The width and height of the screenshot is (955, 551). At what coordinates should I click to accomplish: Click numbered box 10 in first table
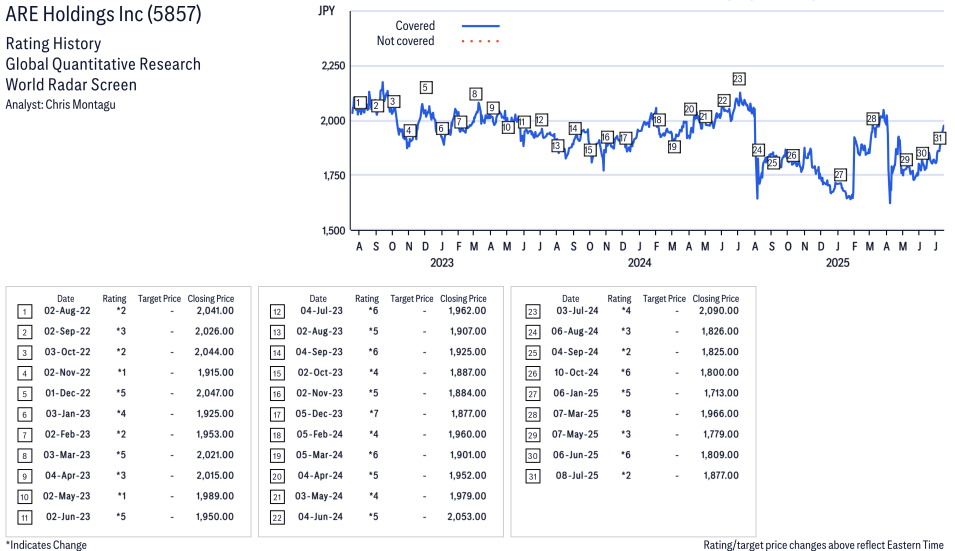pyautogui.click(x=24, y=497)
